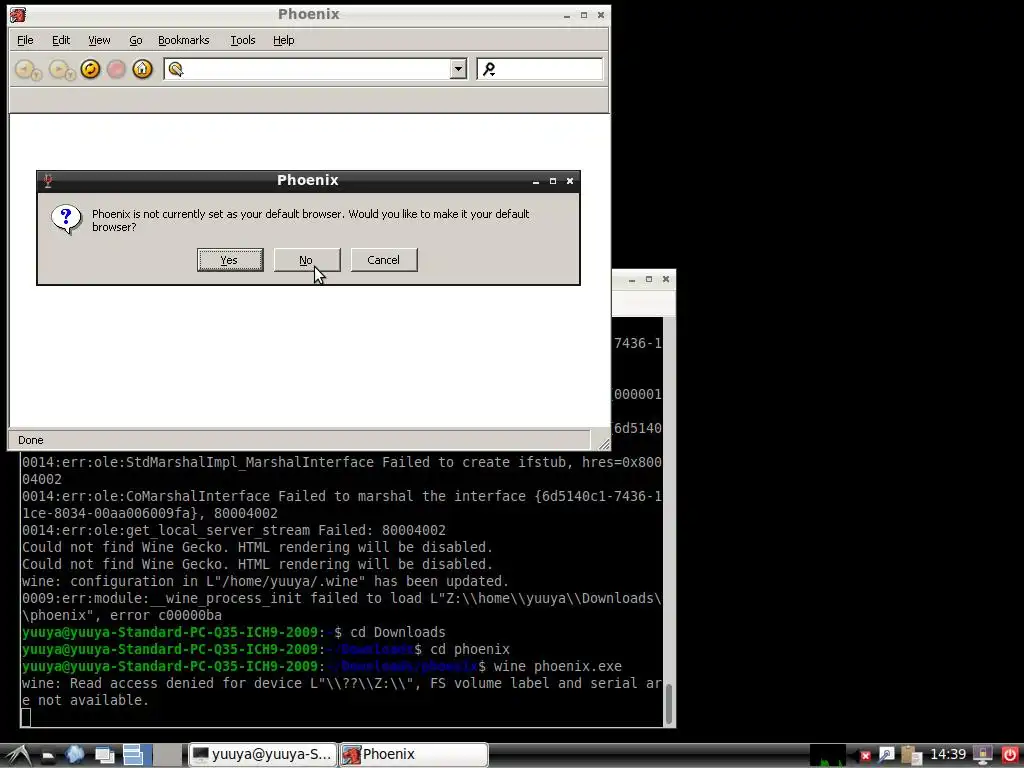The image size is (1024, 768).
Task: Switch to the first workspace in pager
Action: (x=137, y=755)
